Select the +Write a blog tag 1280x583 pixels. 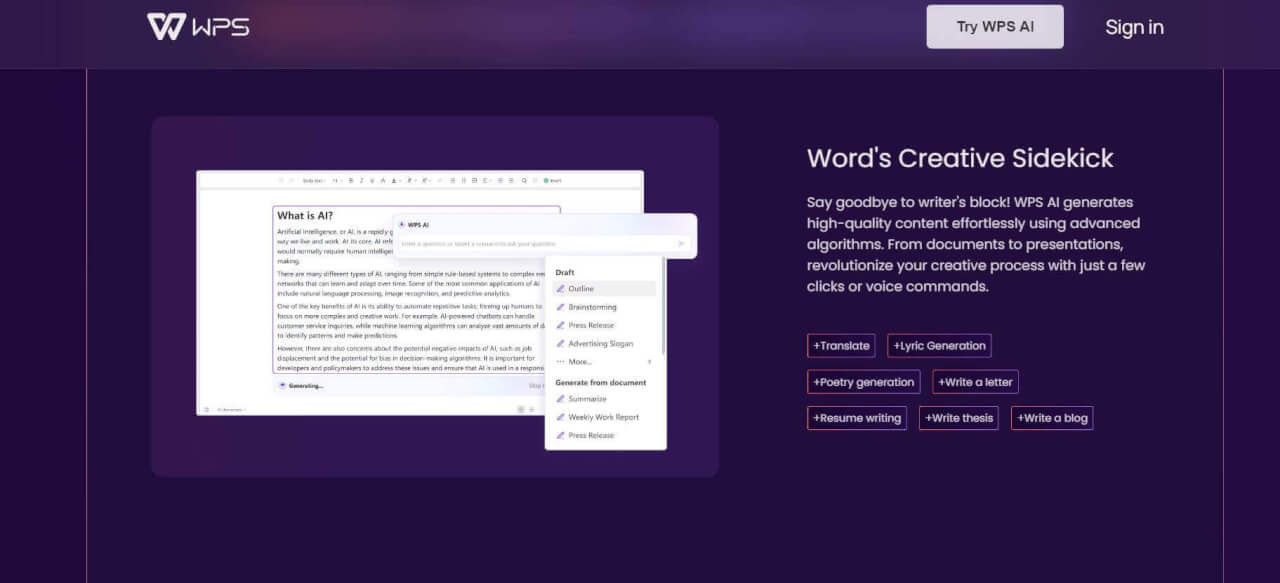[x=1052, y=418]
